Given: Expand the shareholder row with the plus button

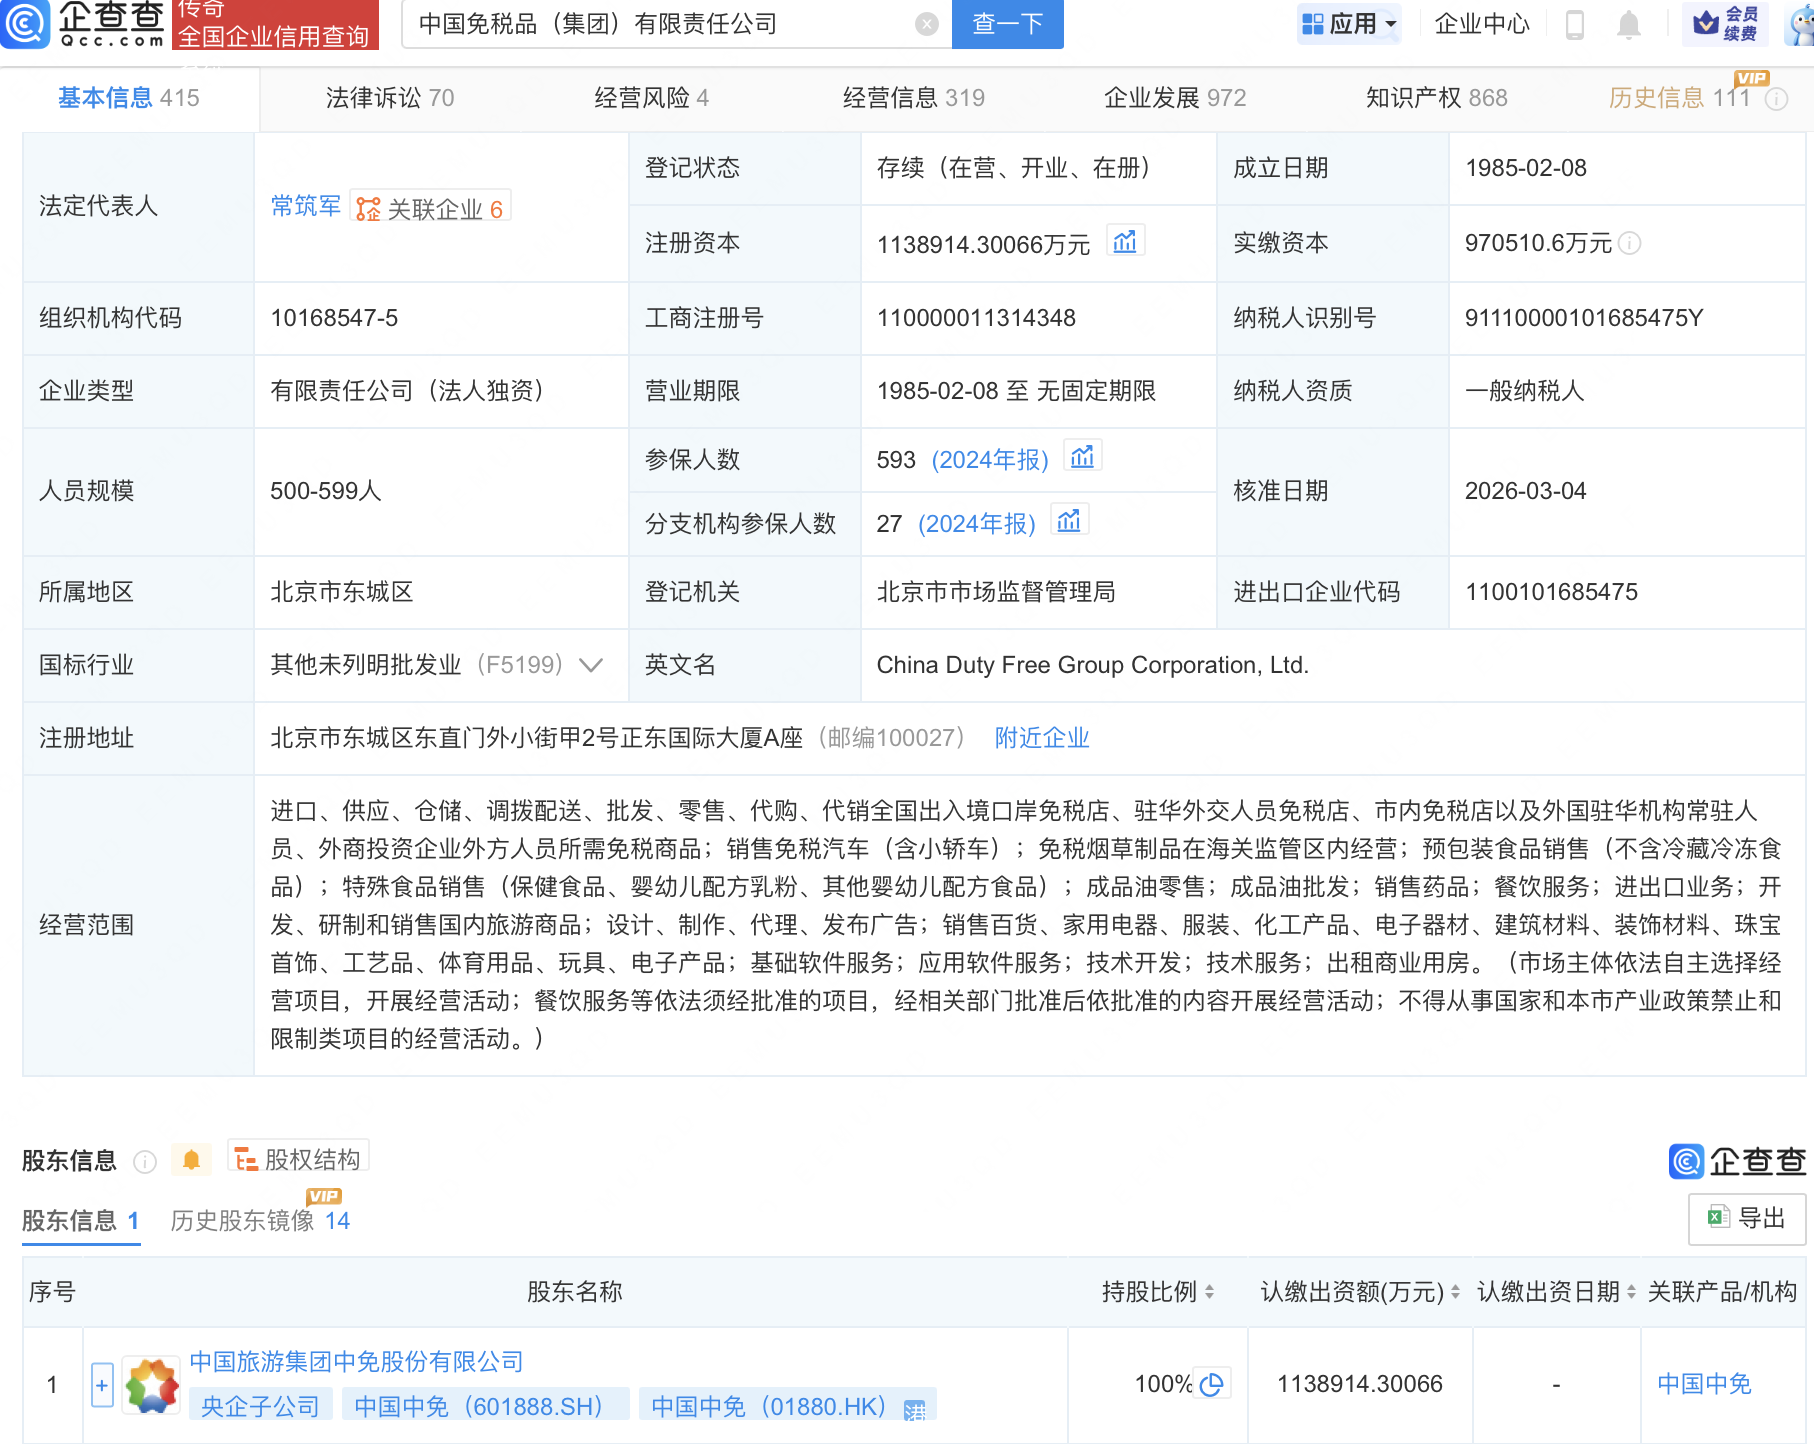Looking at the screenshot, I should [102, 1384].
